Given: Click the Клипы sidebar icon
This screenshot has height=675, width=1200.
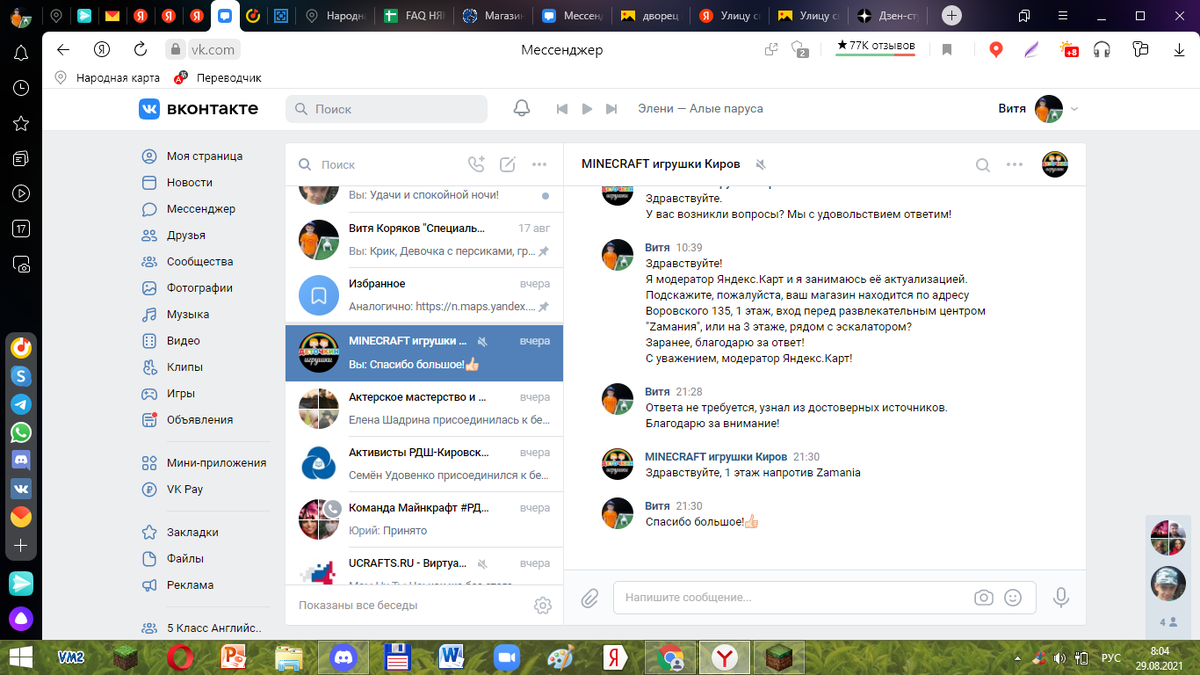Looking at the screenshot, I should tap(149, 367).
